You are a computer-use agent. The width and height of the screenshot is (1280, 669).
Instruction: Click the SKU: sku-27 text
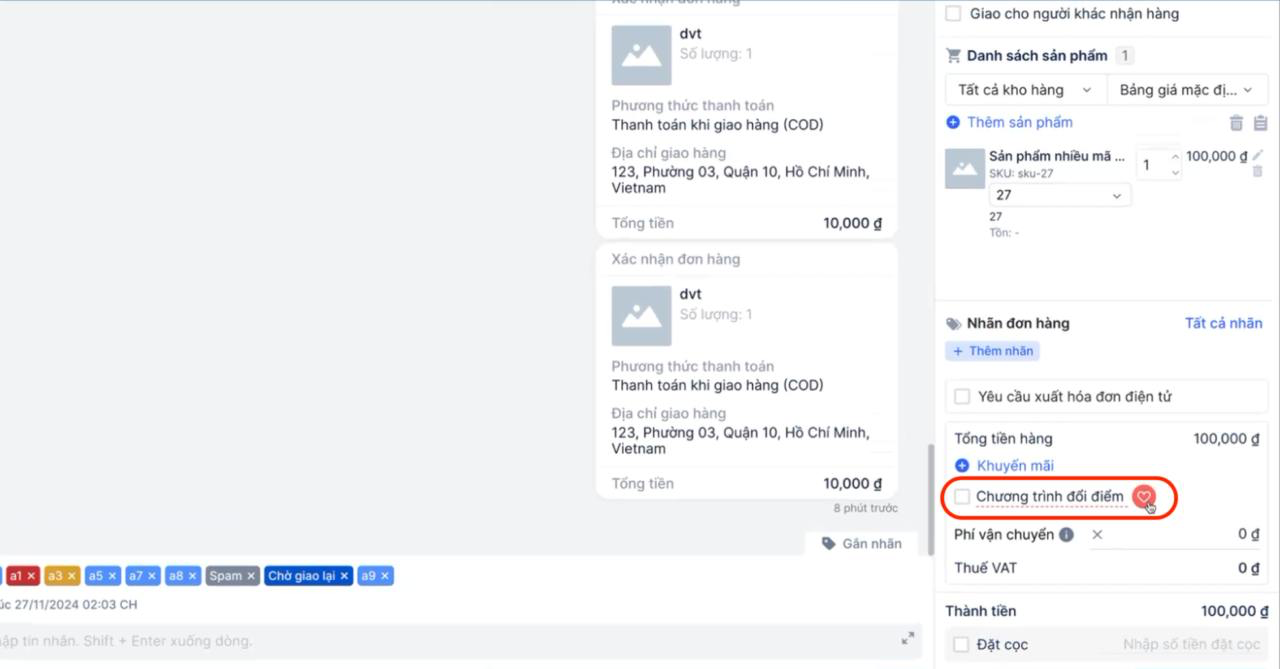pos(1021,174)
